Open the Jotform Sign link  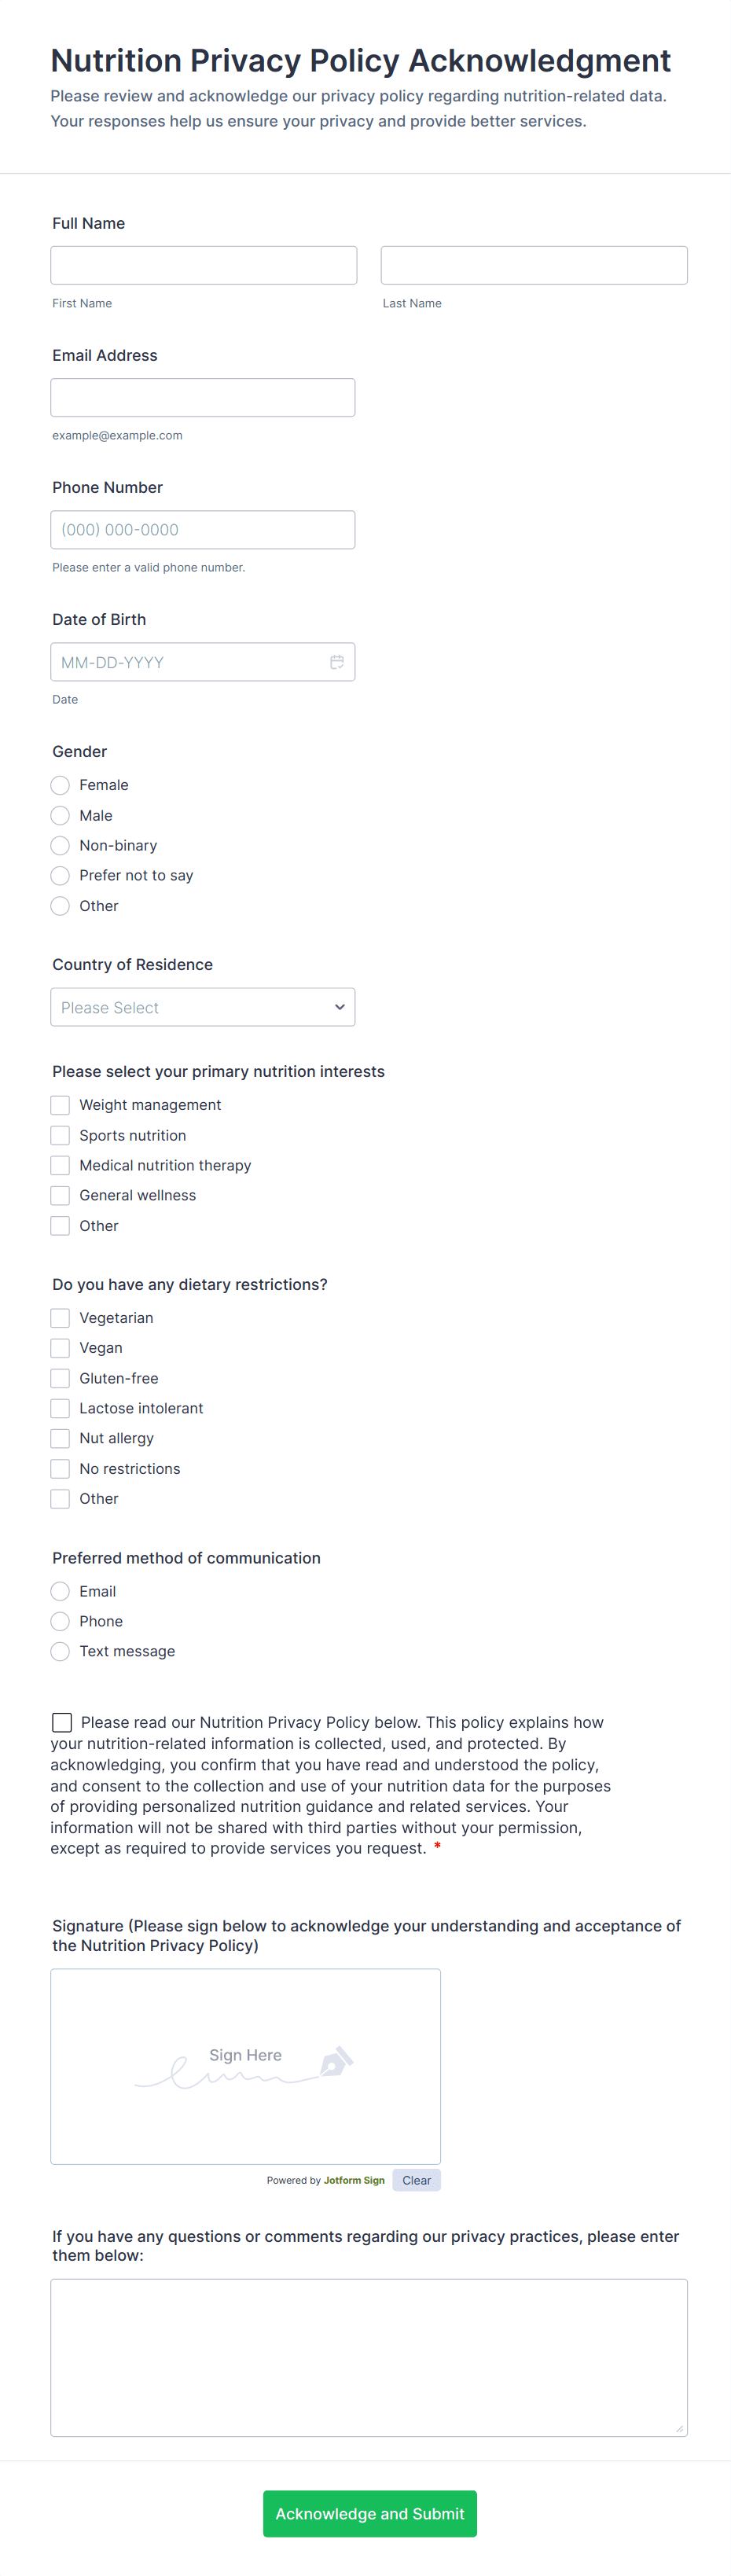(x=354, y=2180)
